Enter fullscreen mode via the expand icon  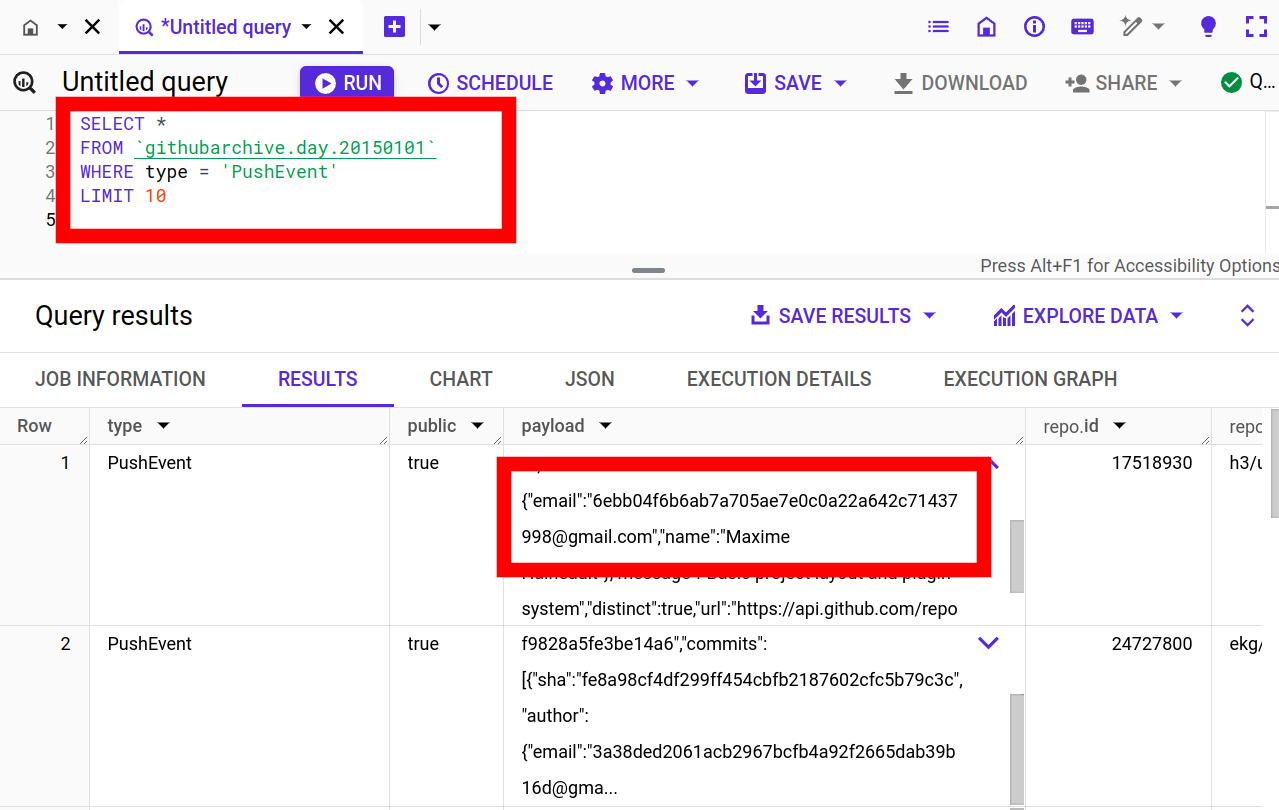pyautogui.click(x=1256, y=27)
